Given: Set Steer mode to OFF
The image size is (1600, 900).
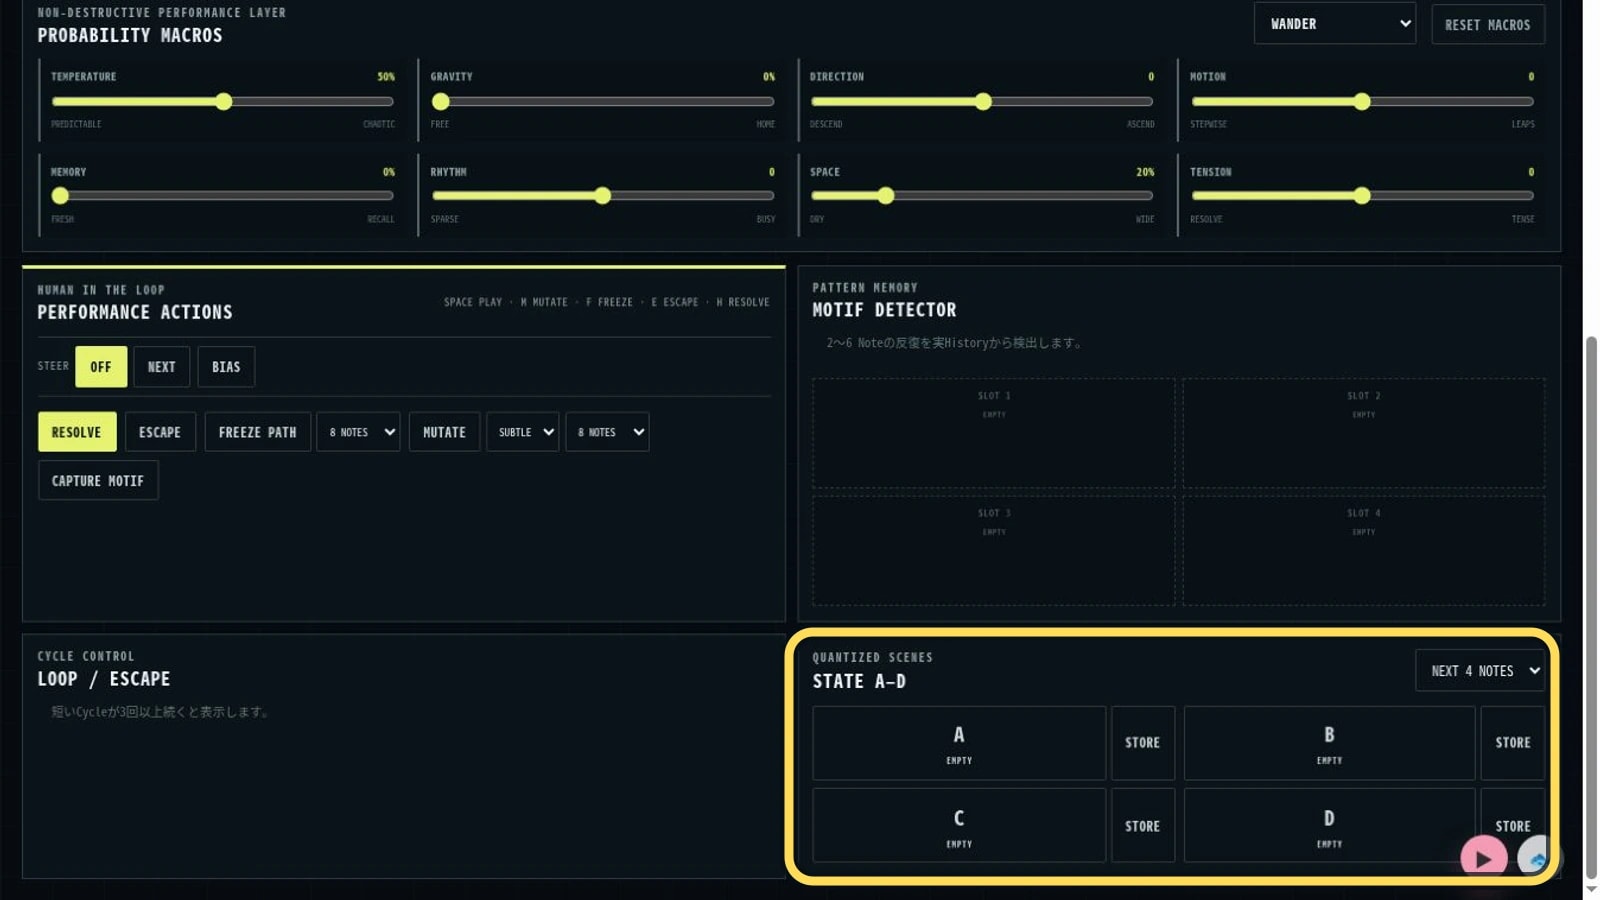Looking at the screenshot, I should [x=101, y=367].
